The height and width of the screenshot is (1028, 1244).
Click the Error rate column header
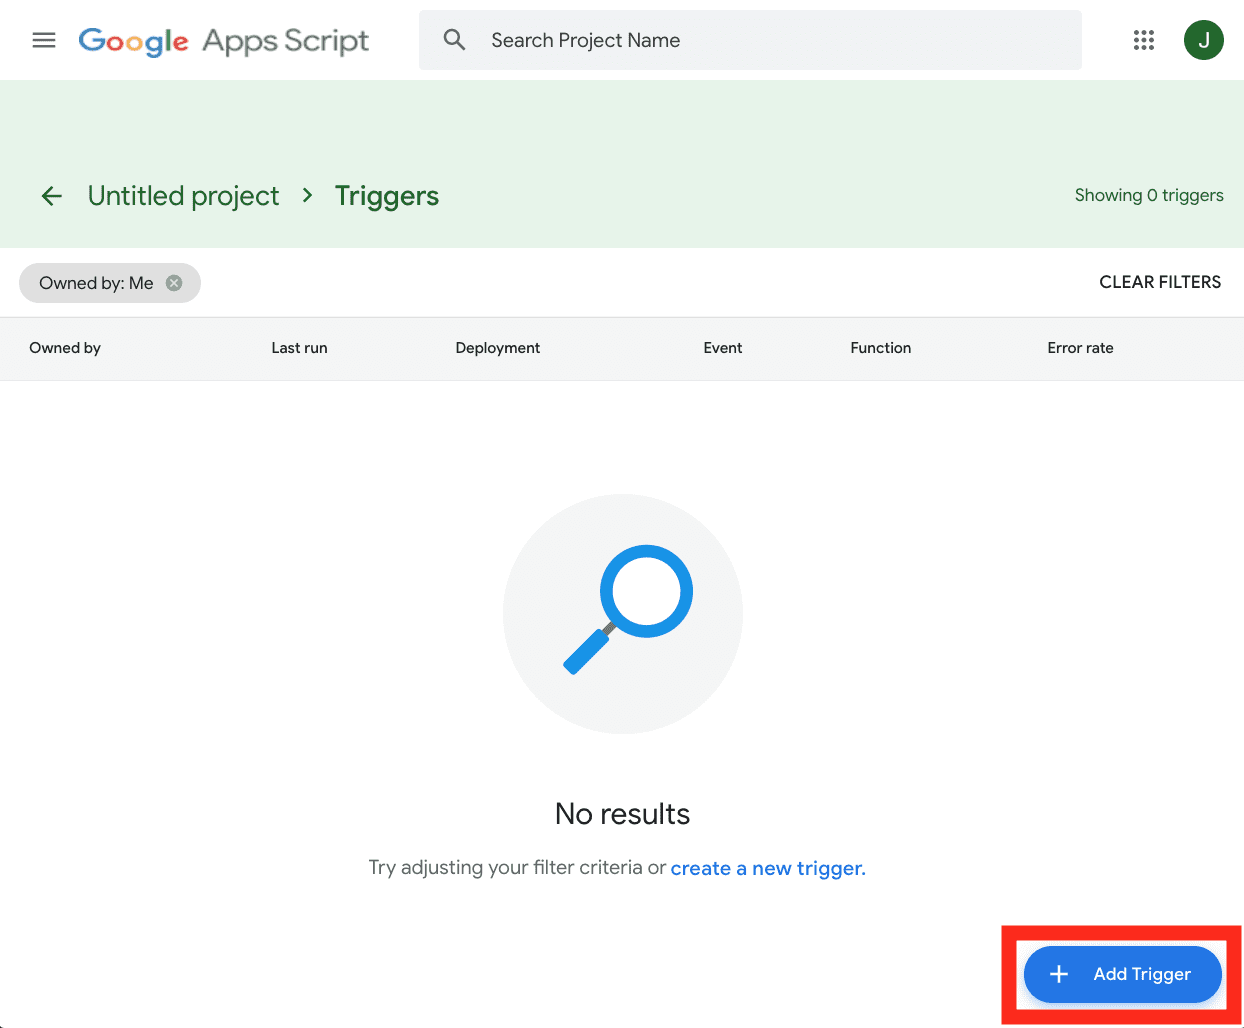coord(1080,348)
